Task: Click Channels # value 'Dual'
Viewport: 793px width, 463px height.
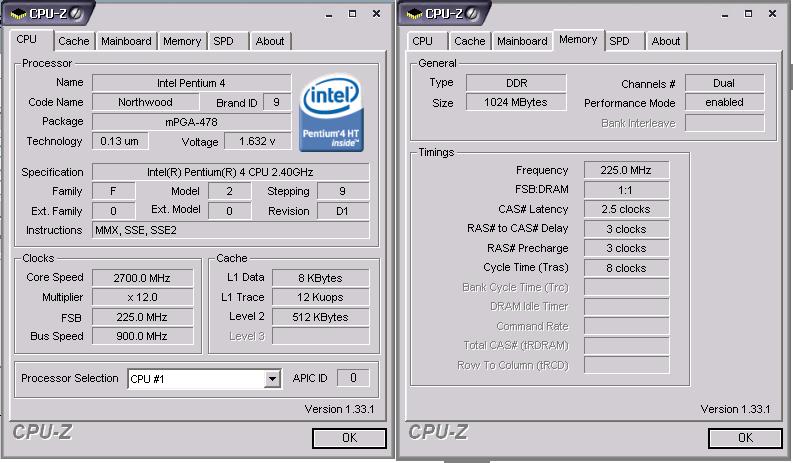Action: (x=724, y=83)
